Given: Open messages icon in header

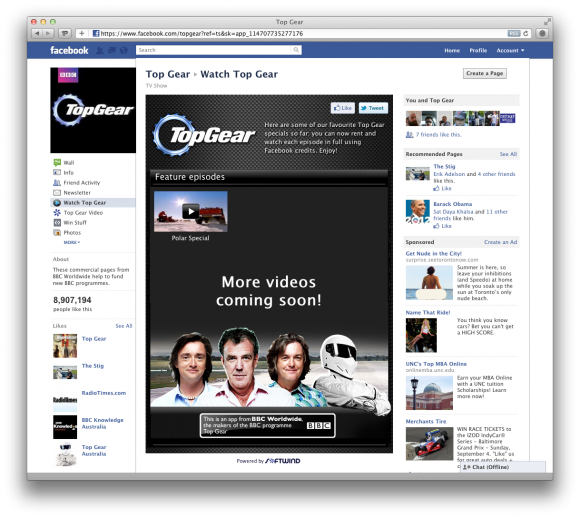Looking at the screenshot, I should (x=111, y=50).
